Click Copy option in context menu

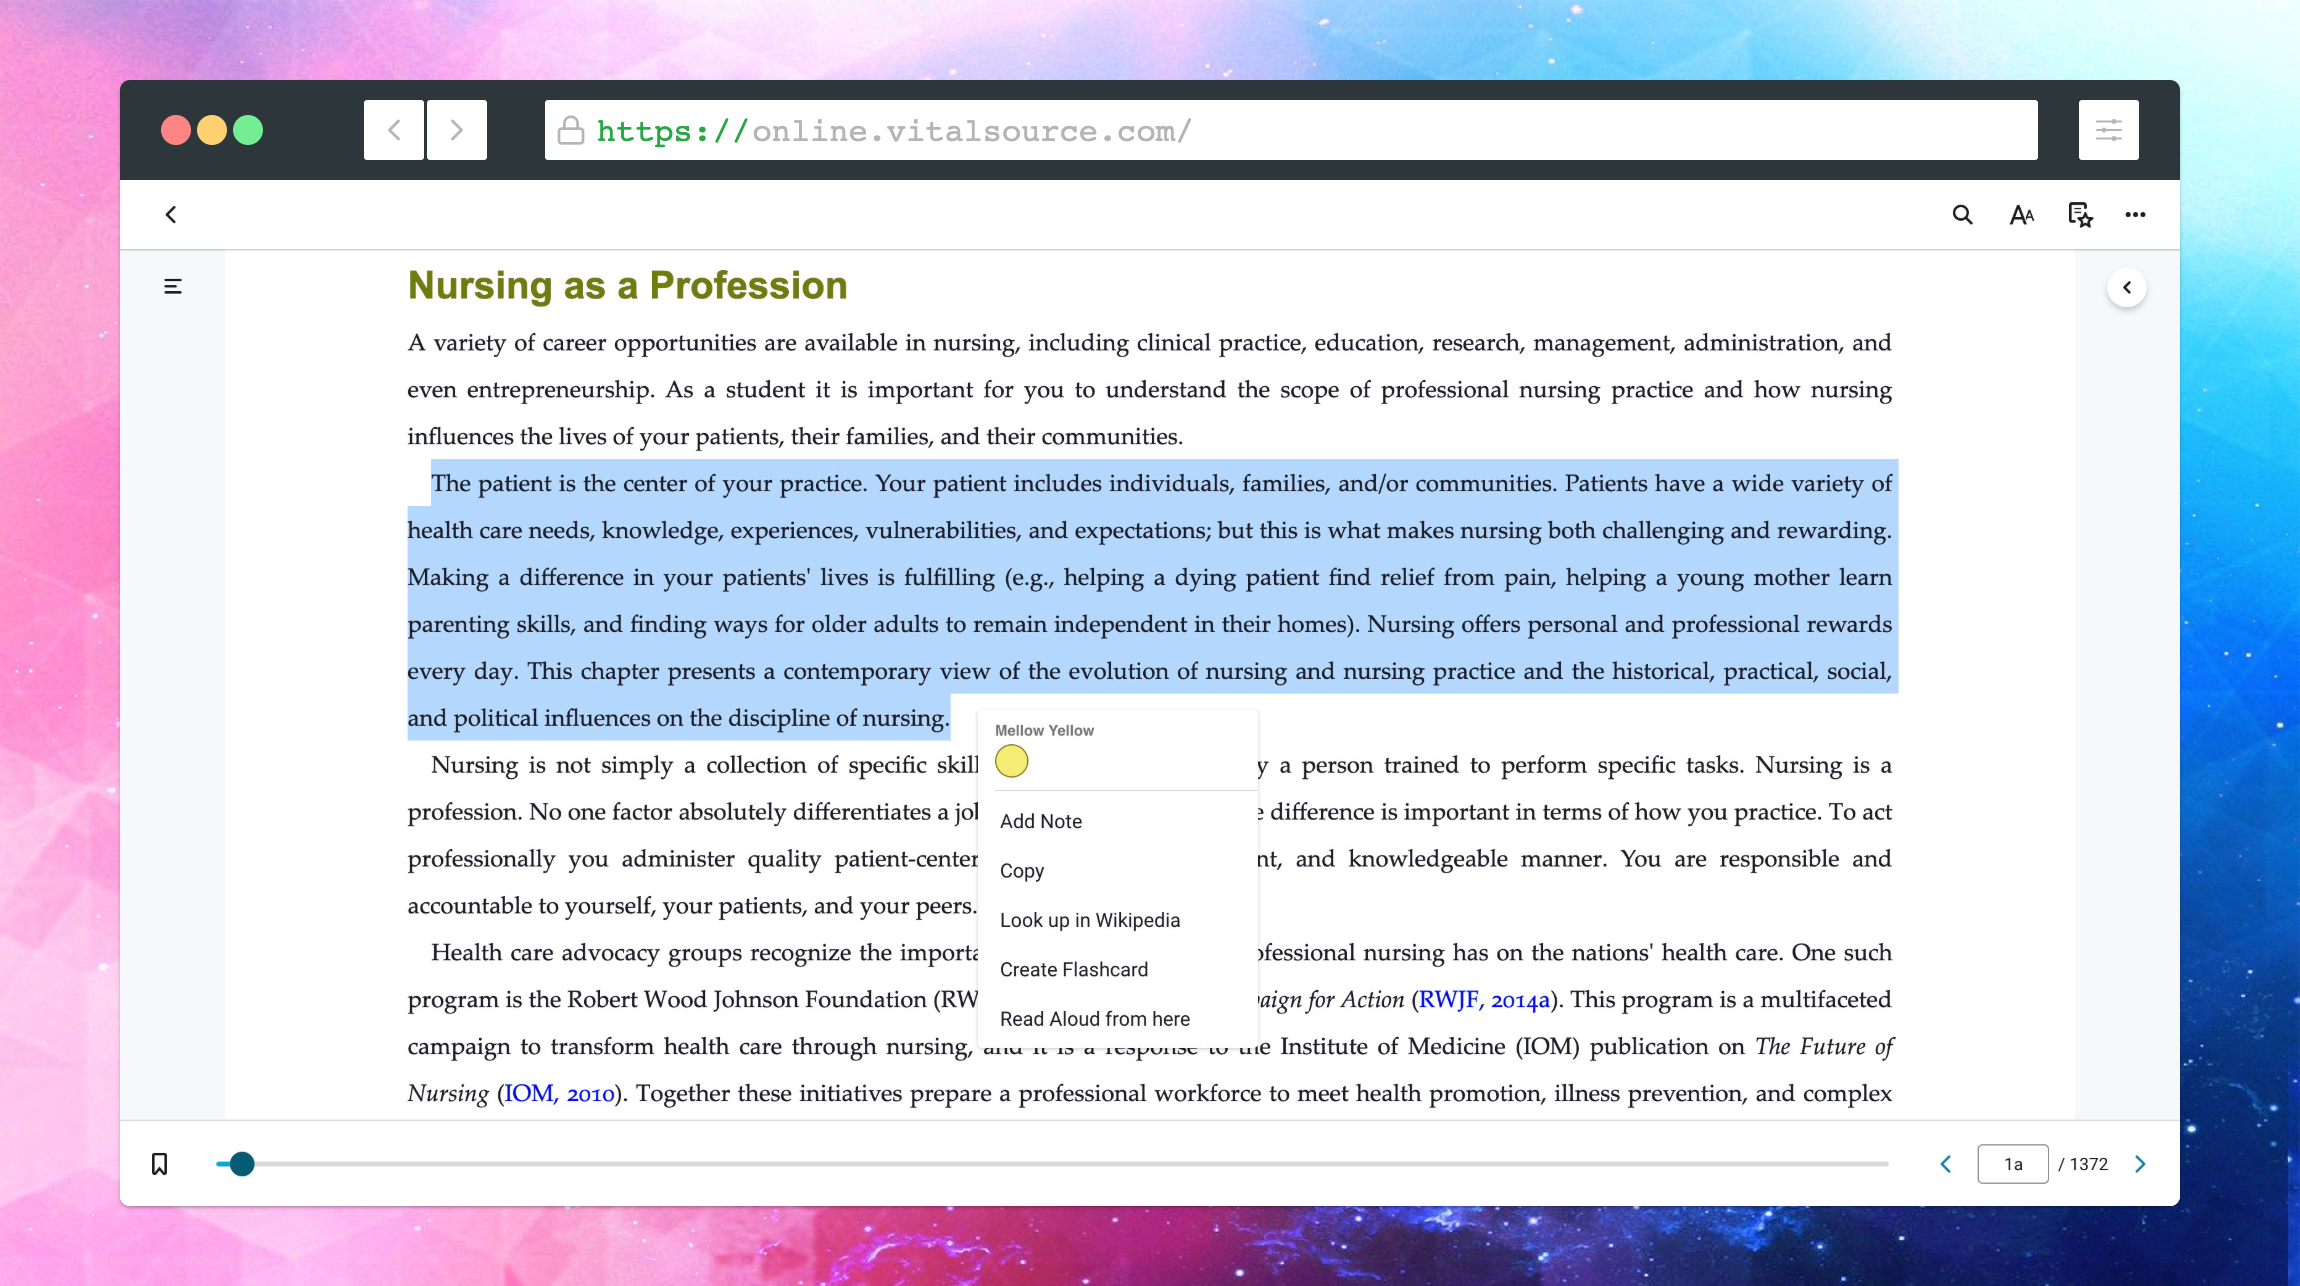pyautogui.click(x=1022, y=869)
